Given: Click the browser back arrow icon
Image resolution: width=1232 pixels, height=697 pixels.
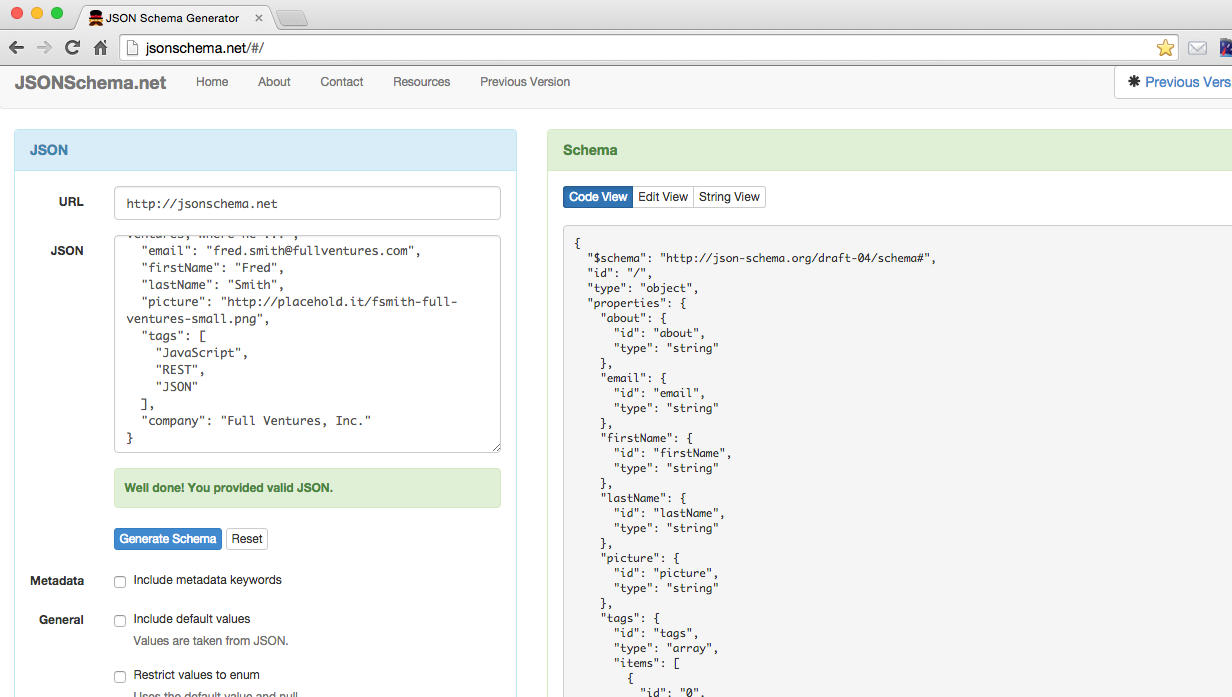Looking at the screenshot, I should coord(16,47).
